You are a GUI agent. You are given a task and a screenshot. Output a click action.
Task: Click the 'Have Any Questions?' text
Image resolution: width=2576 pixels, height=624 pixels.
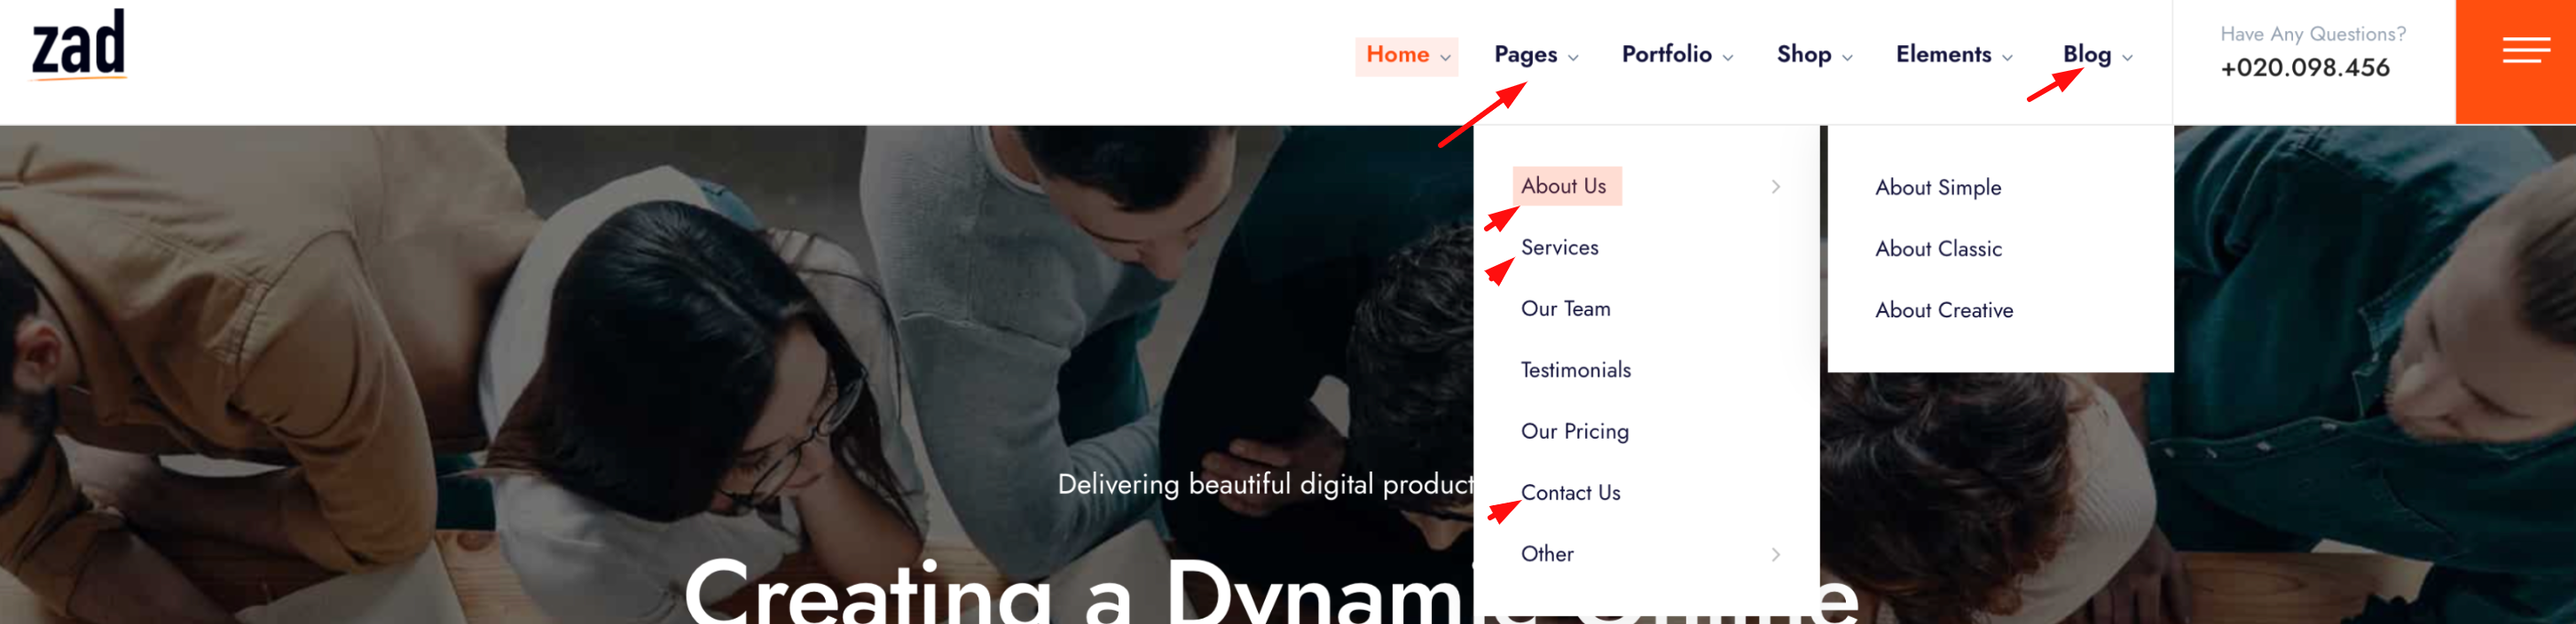[x=2312, y=34]
